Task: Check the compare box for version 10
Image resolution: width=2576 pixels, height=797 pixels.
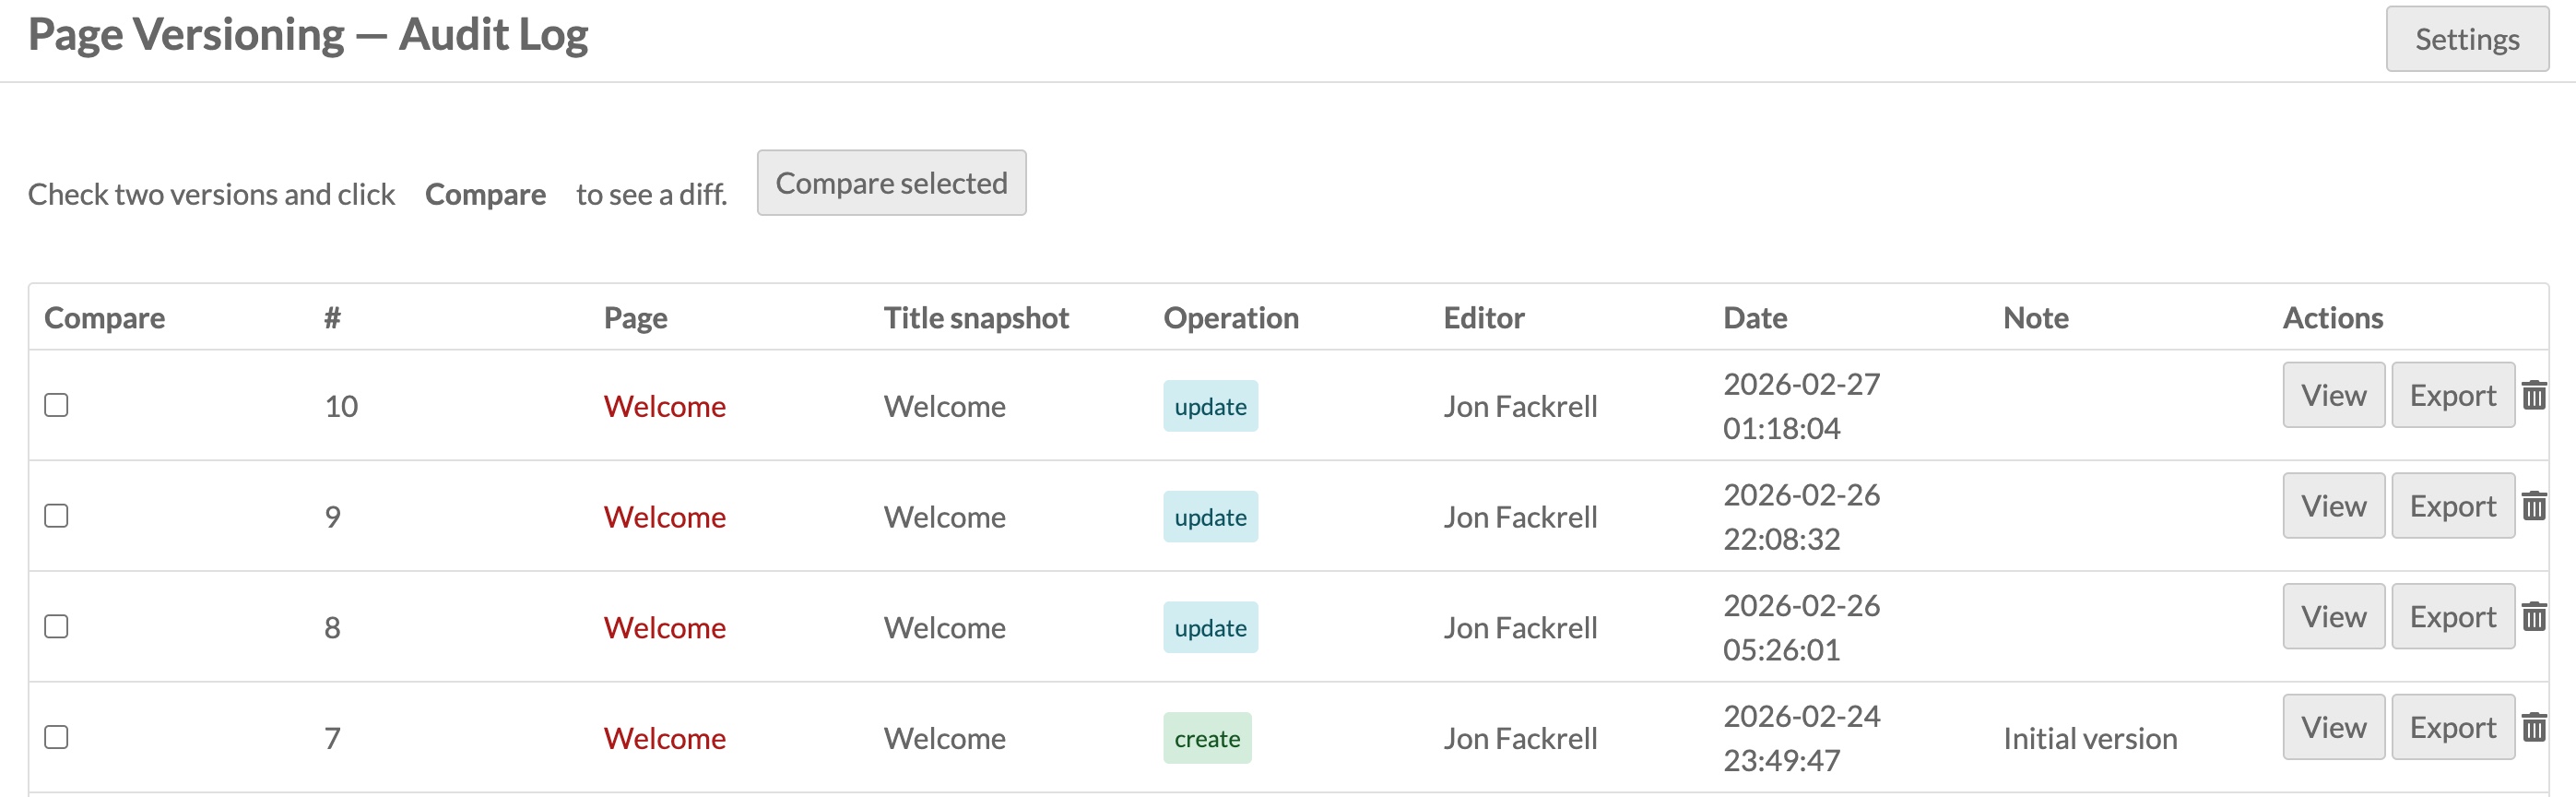Action: 57,405
